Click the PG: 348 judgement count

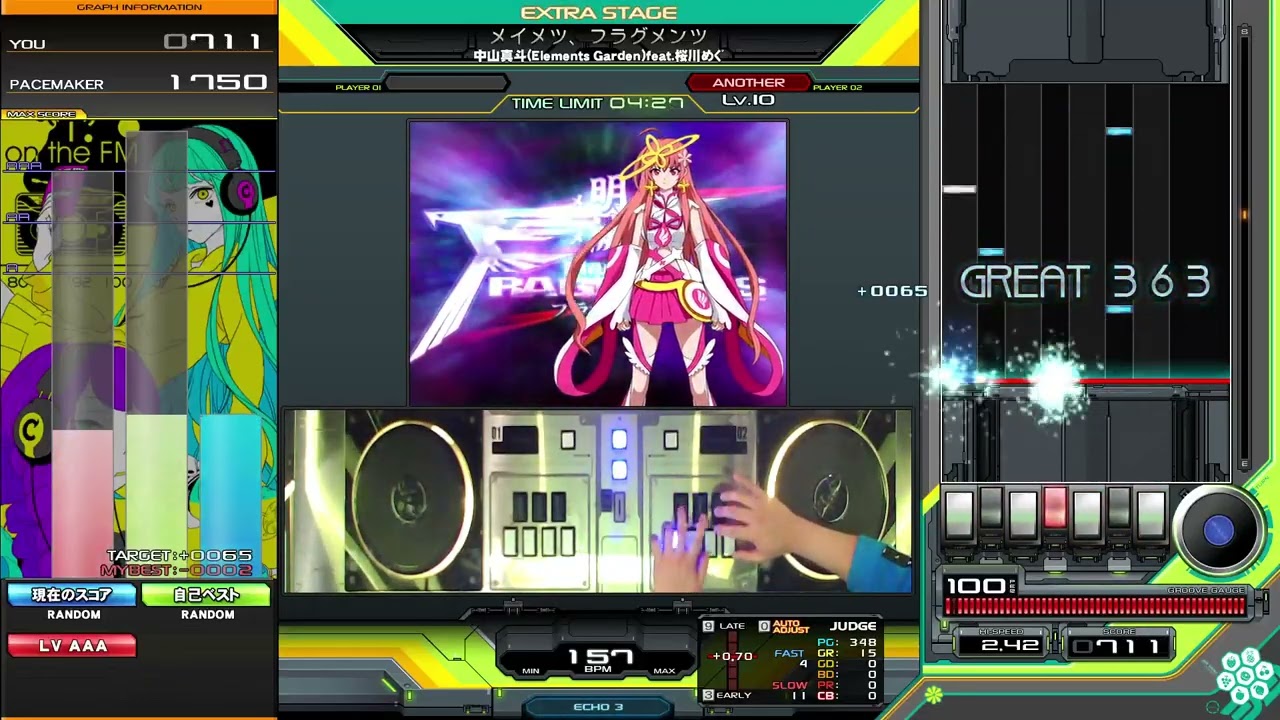(x=847, y=643)
